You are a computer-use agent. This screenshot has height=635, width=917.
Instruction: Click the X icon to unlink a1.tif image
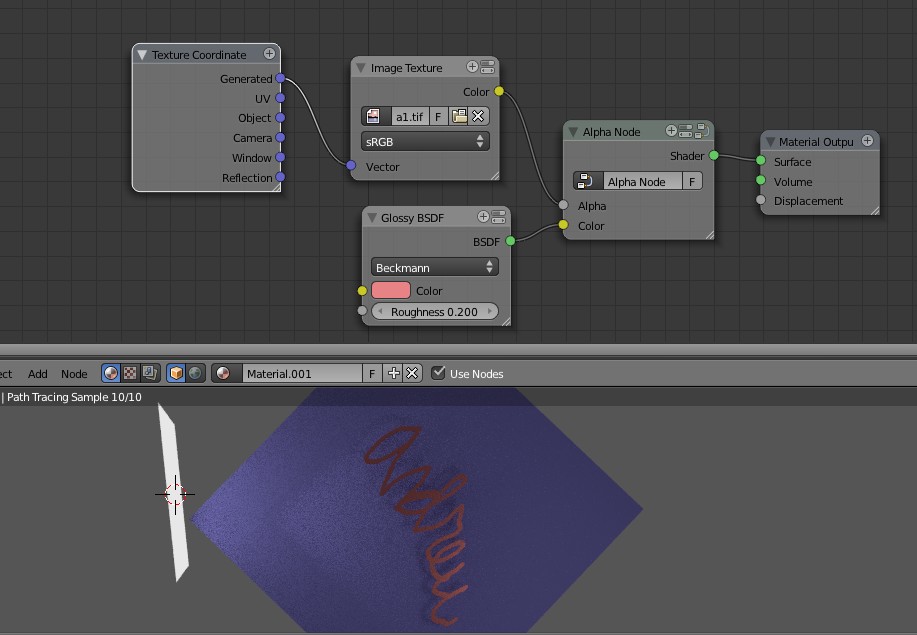[x=478, y=115]
